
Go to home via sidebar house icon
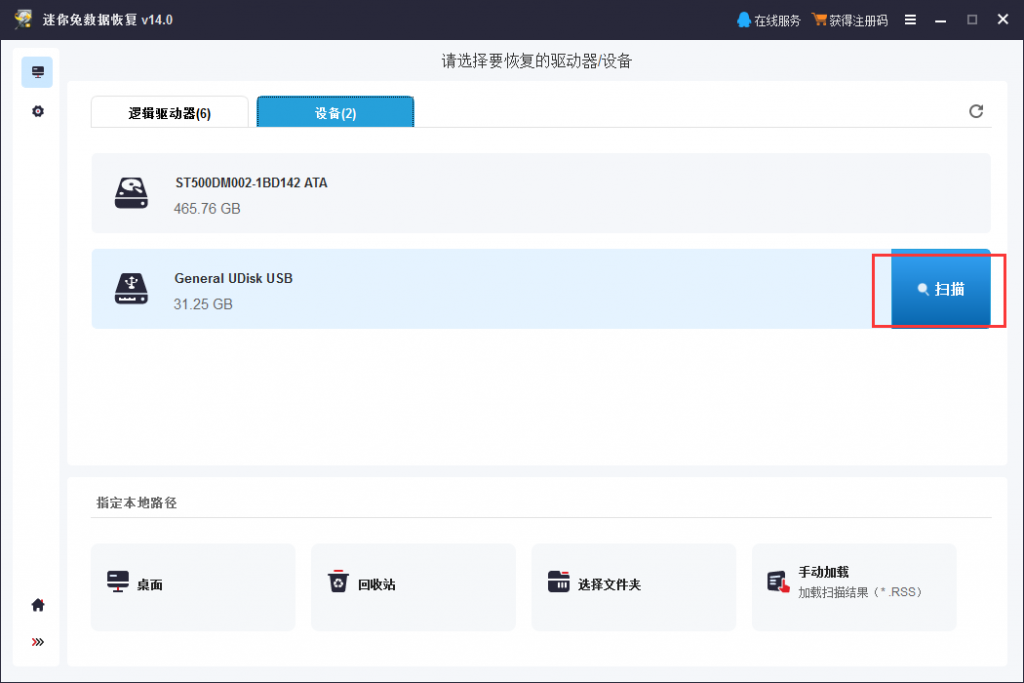click(x=38, y=605)
